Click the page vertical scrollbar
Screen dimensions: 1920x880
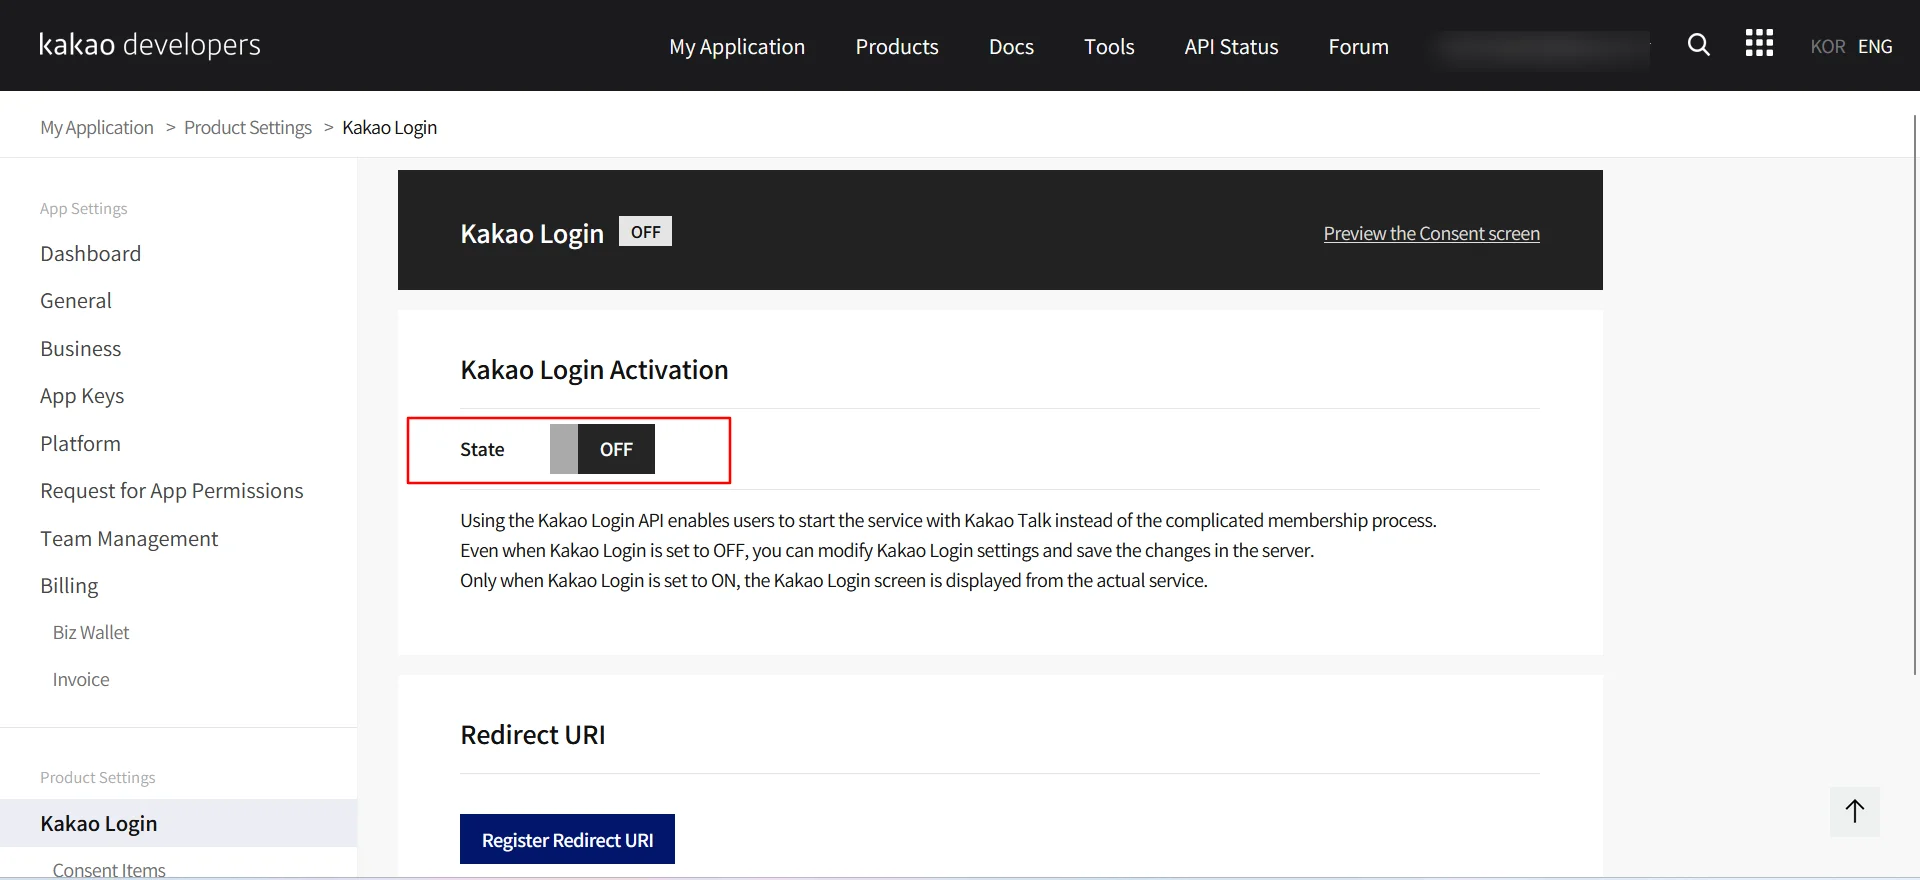pyautogui.click(x=1914, y=395)
